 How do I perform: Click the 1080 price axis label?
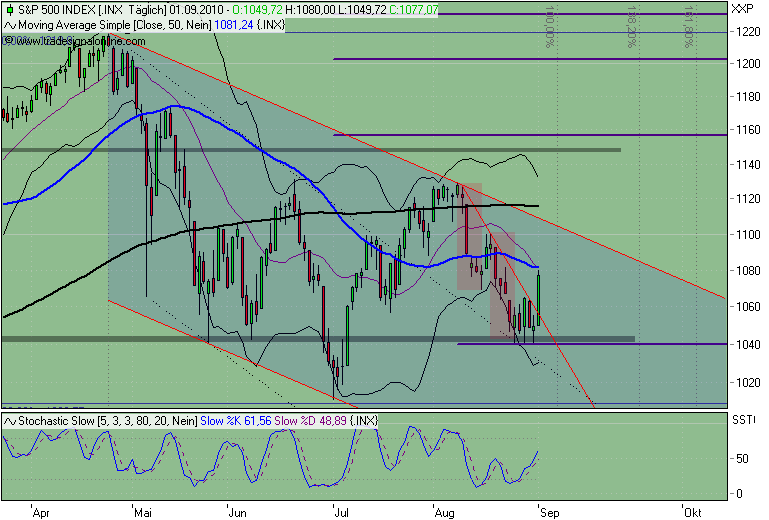coord(748,271)
